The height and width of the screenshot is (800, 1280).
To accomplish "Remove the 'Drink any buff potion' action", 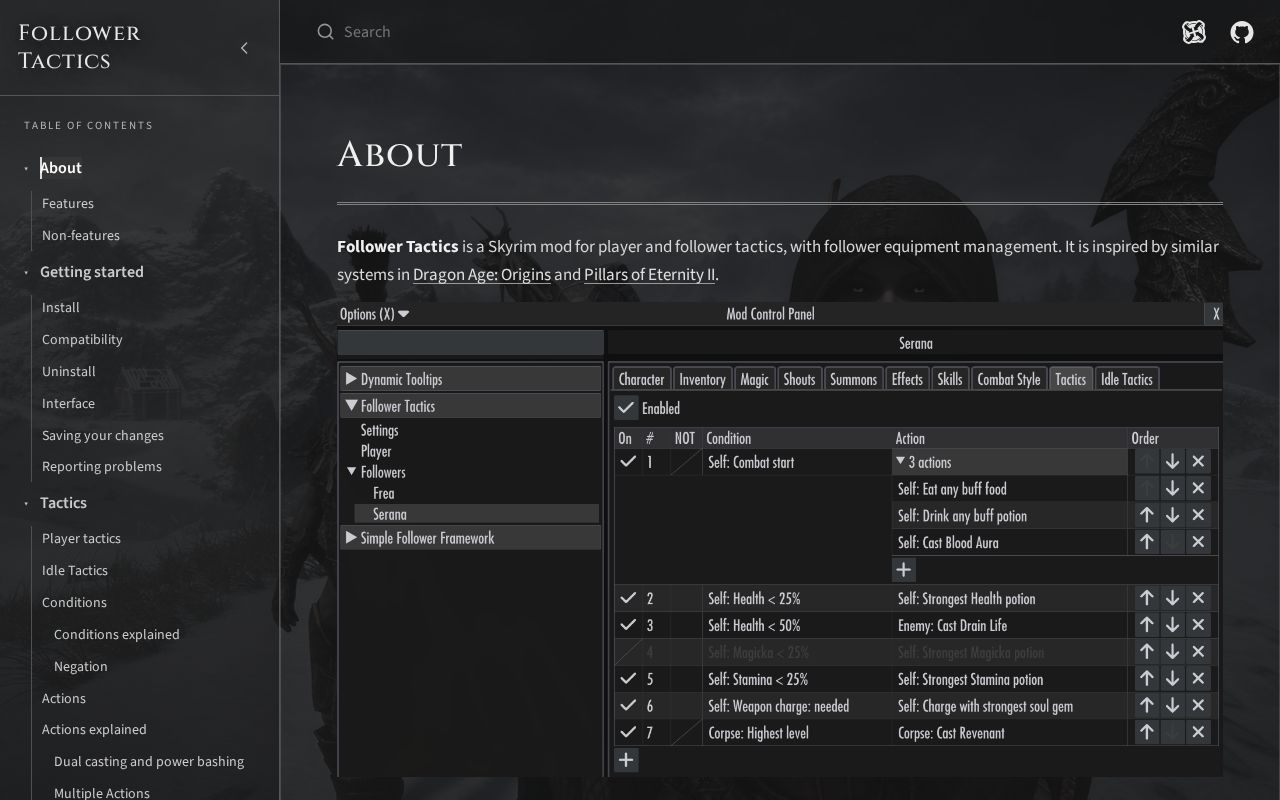I will (x=1198, y=515).
